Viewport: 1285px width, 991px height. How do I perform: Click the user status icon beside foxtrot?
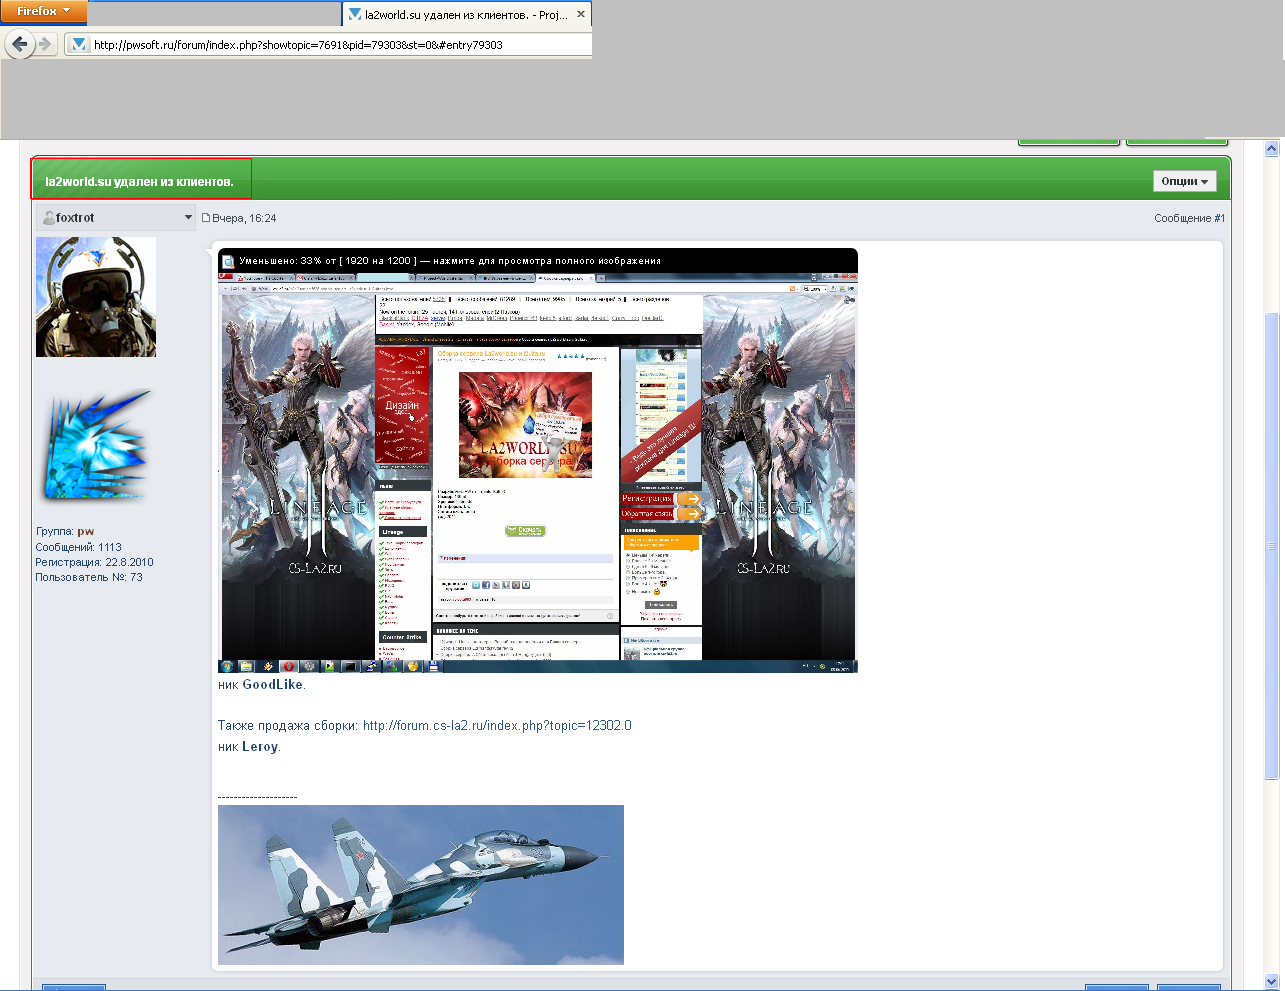(48, 218)
